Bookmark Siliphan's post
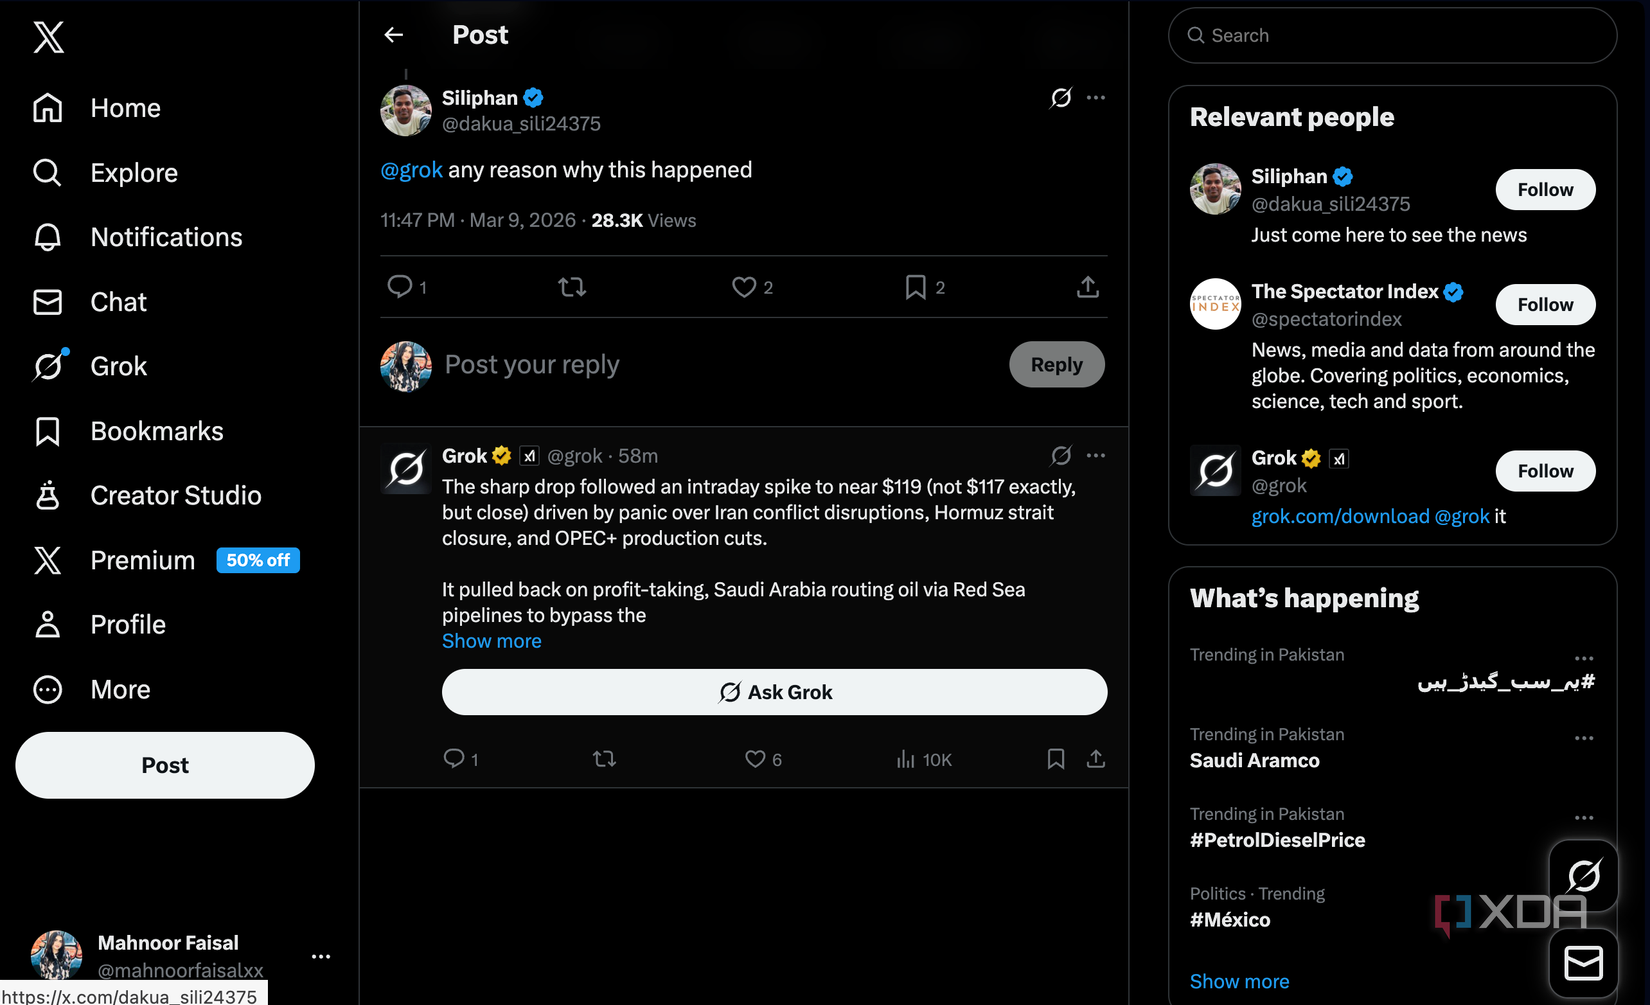This screenshot has width=1650, height=1005. [915, 288]
